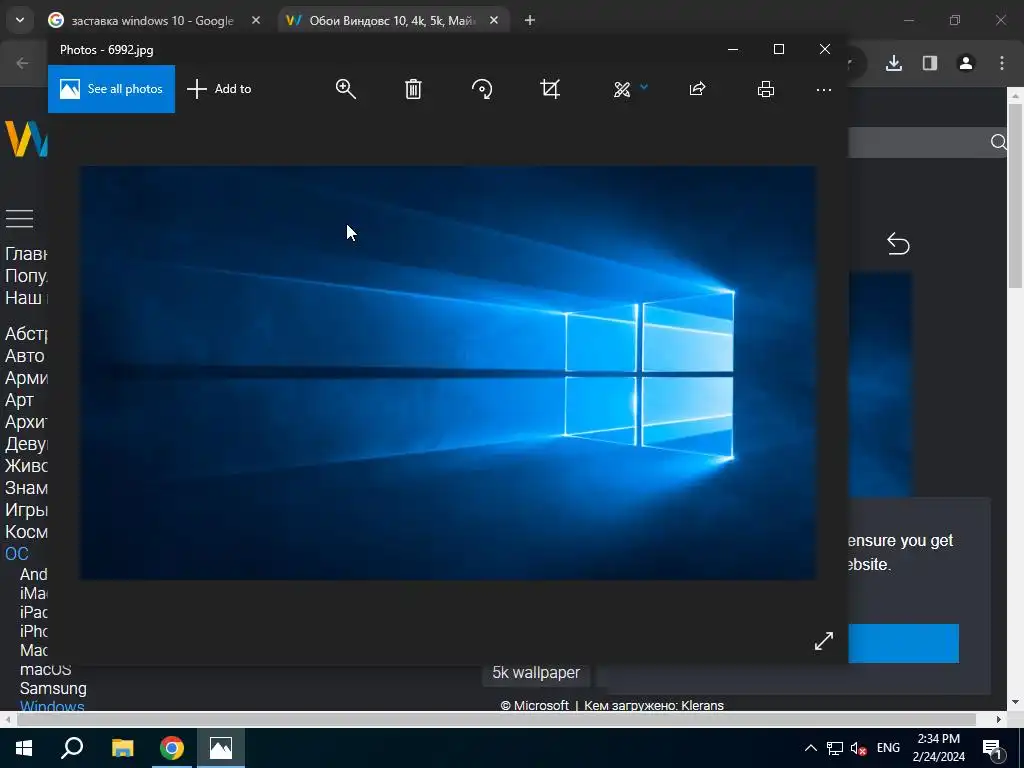Open the ОС category link
1024x768 pixels.
pyautogui.click(x=17, y=554)
